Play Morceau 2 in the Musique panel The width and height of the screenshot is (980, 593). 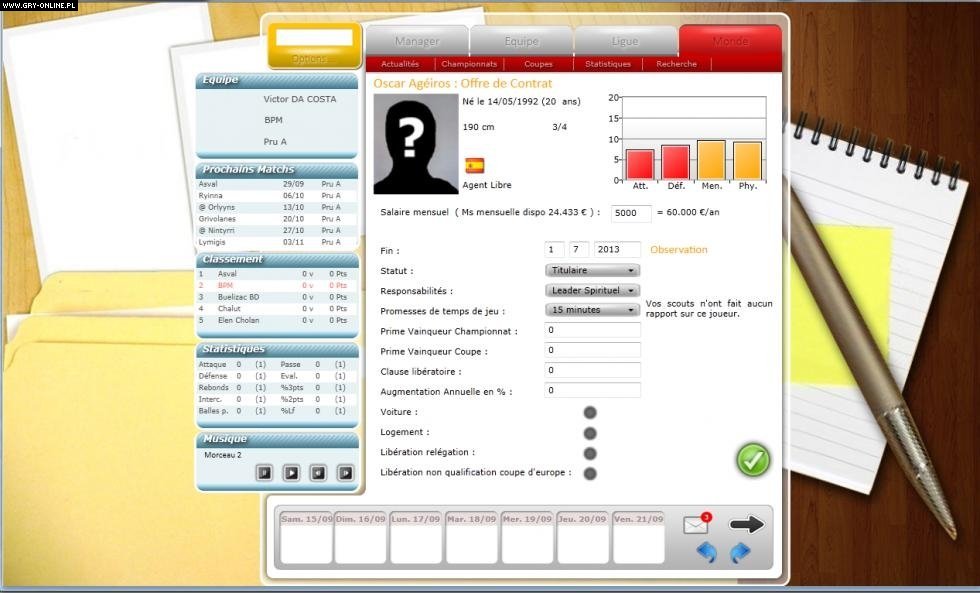coord(293,471)
